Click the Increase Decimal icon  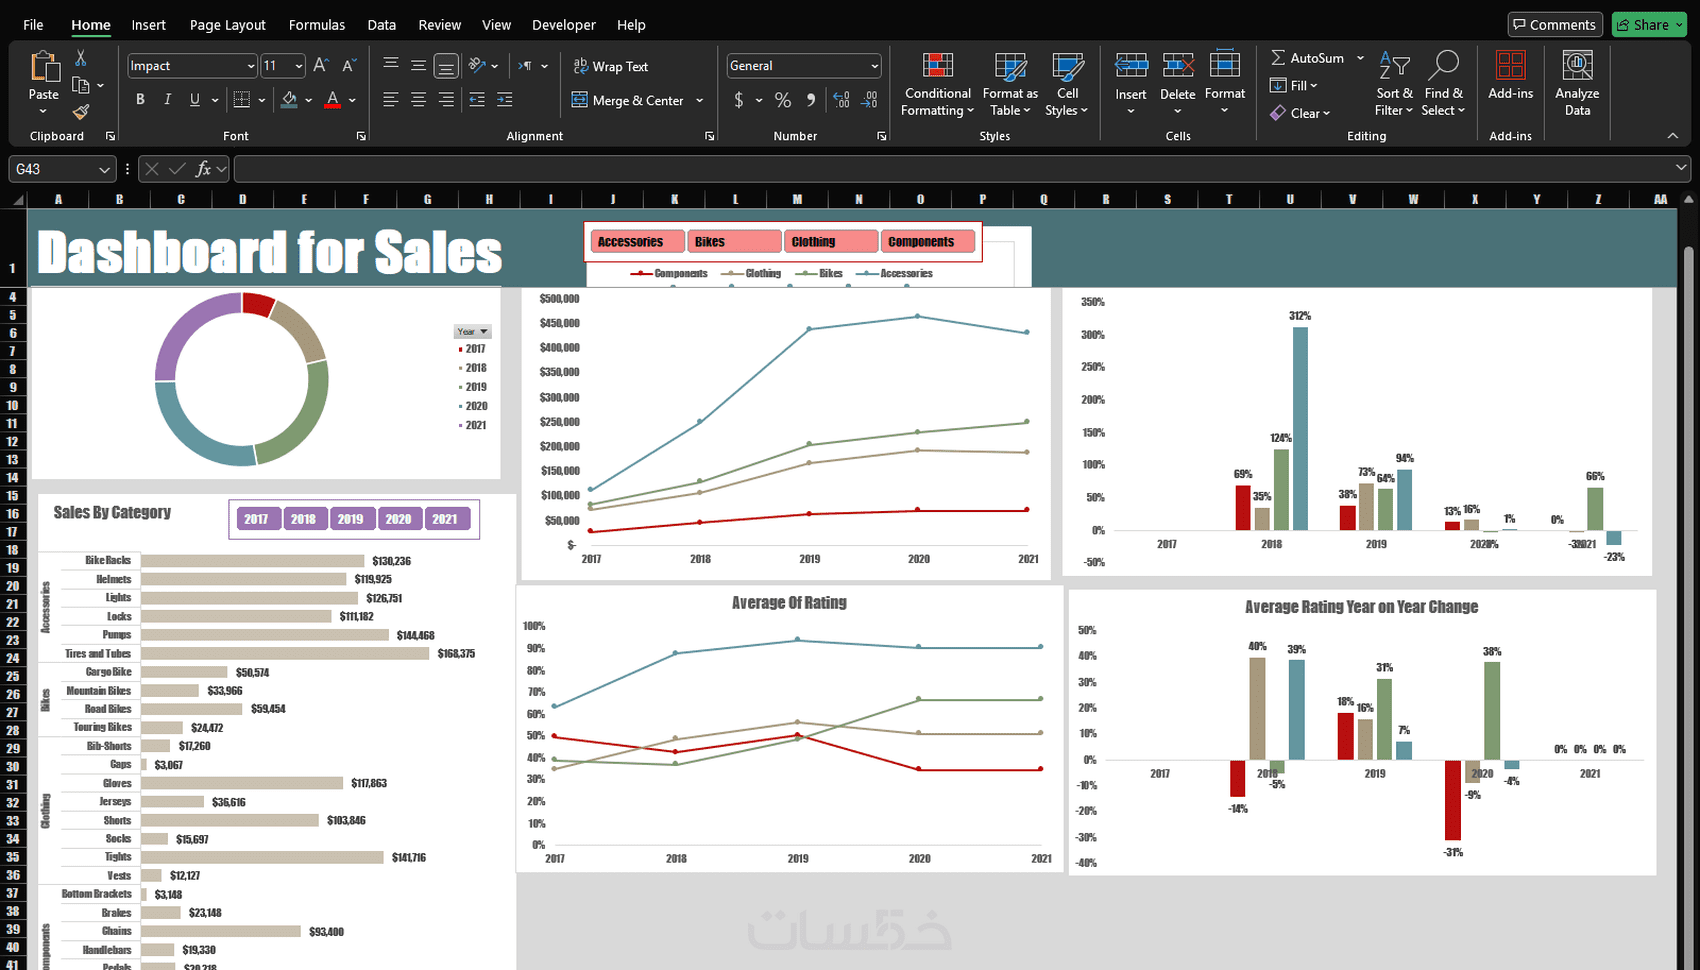click(x=842, y=100)
